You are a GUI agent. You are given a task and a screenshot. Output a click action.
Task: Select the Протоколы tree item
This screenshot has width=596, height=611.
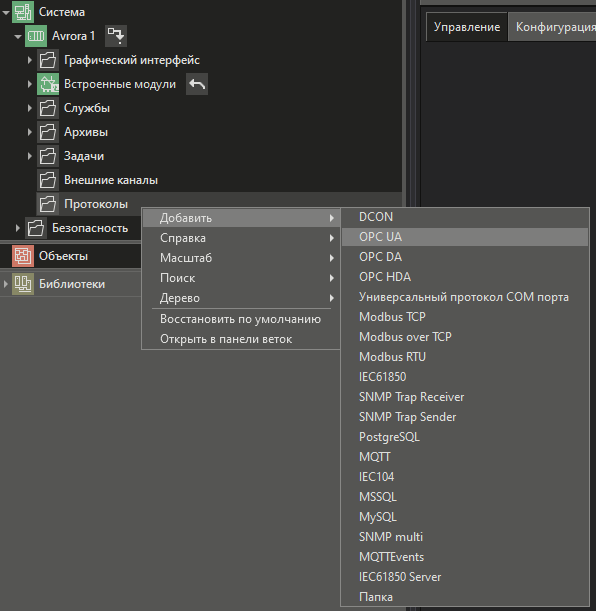coord(96,204)
